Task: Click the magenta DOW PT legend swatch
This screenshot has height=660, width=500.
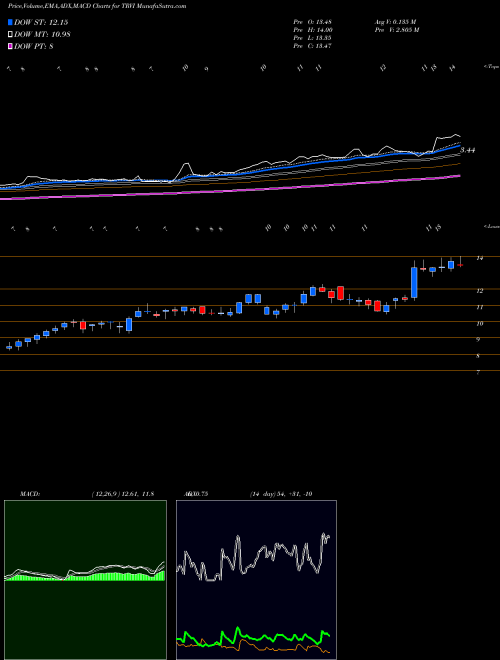Action: pos(11,46)
